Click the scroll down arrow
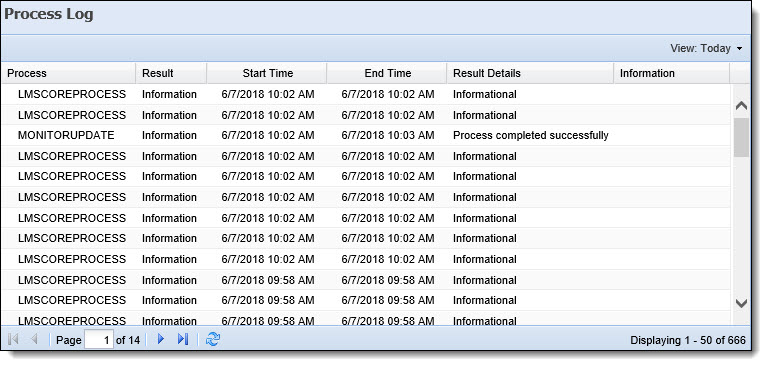Screen dimensions: 767x366 742,303
